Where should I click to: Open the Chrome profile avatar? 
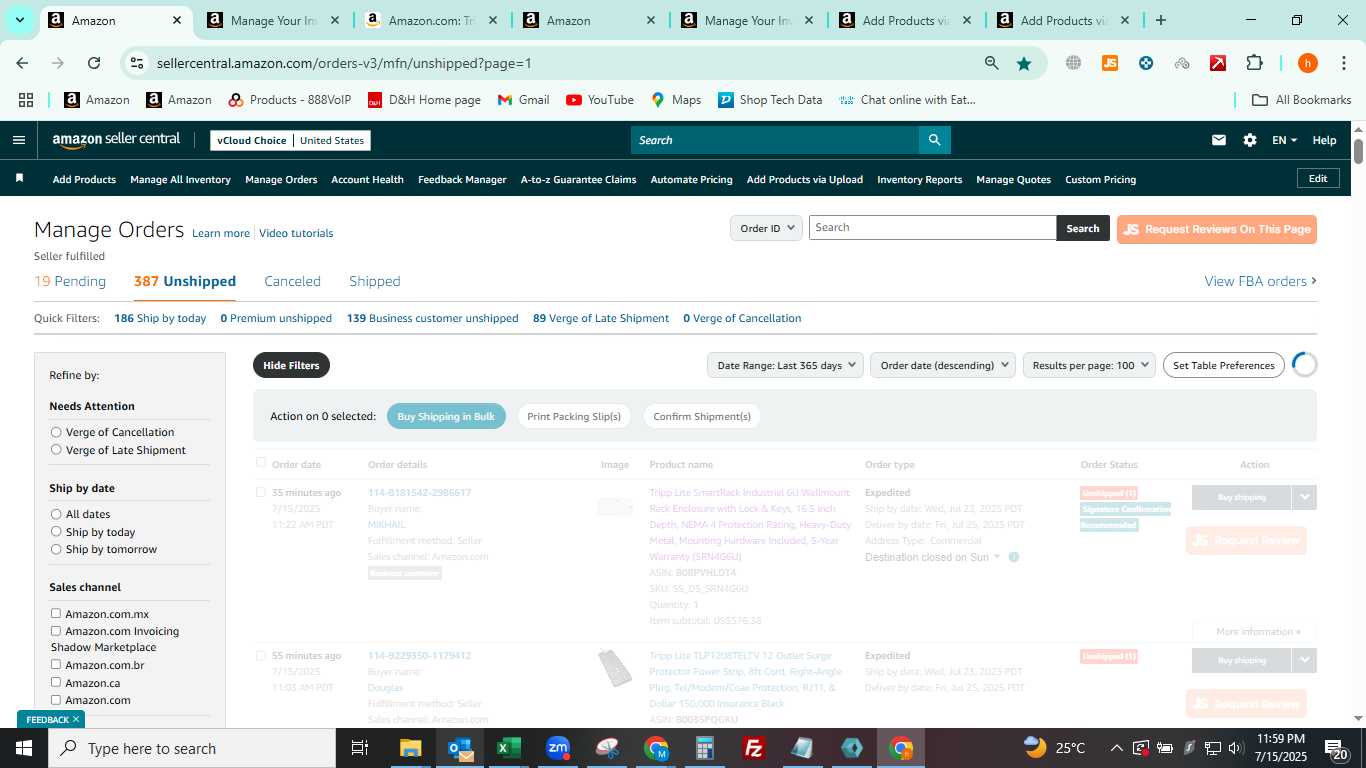pos(1307,63)
